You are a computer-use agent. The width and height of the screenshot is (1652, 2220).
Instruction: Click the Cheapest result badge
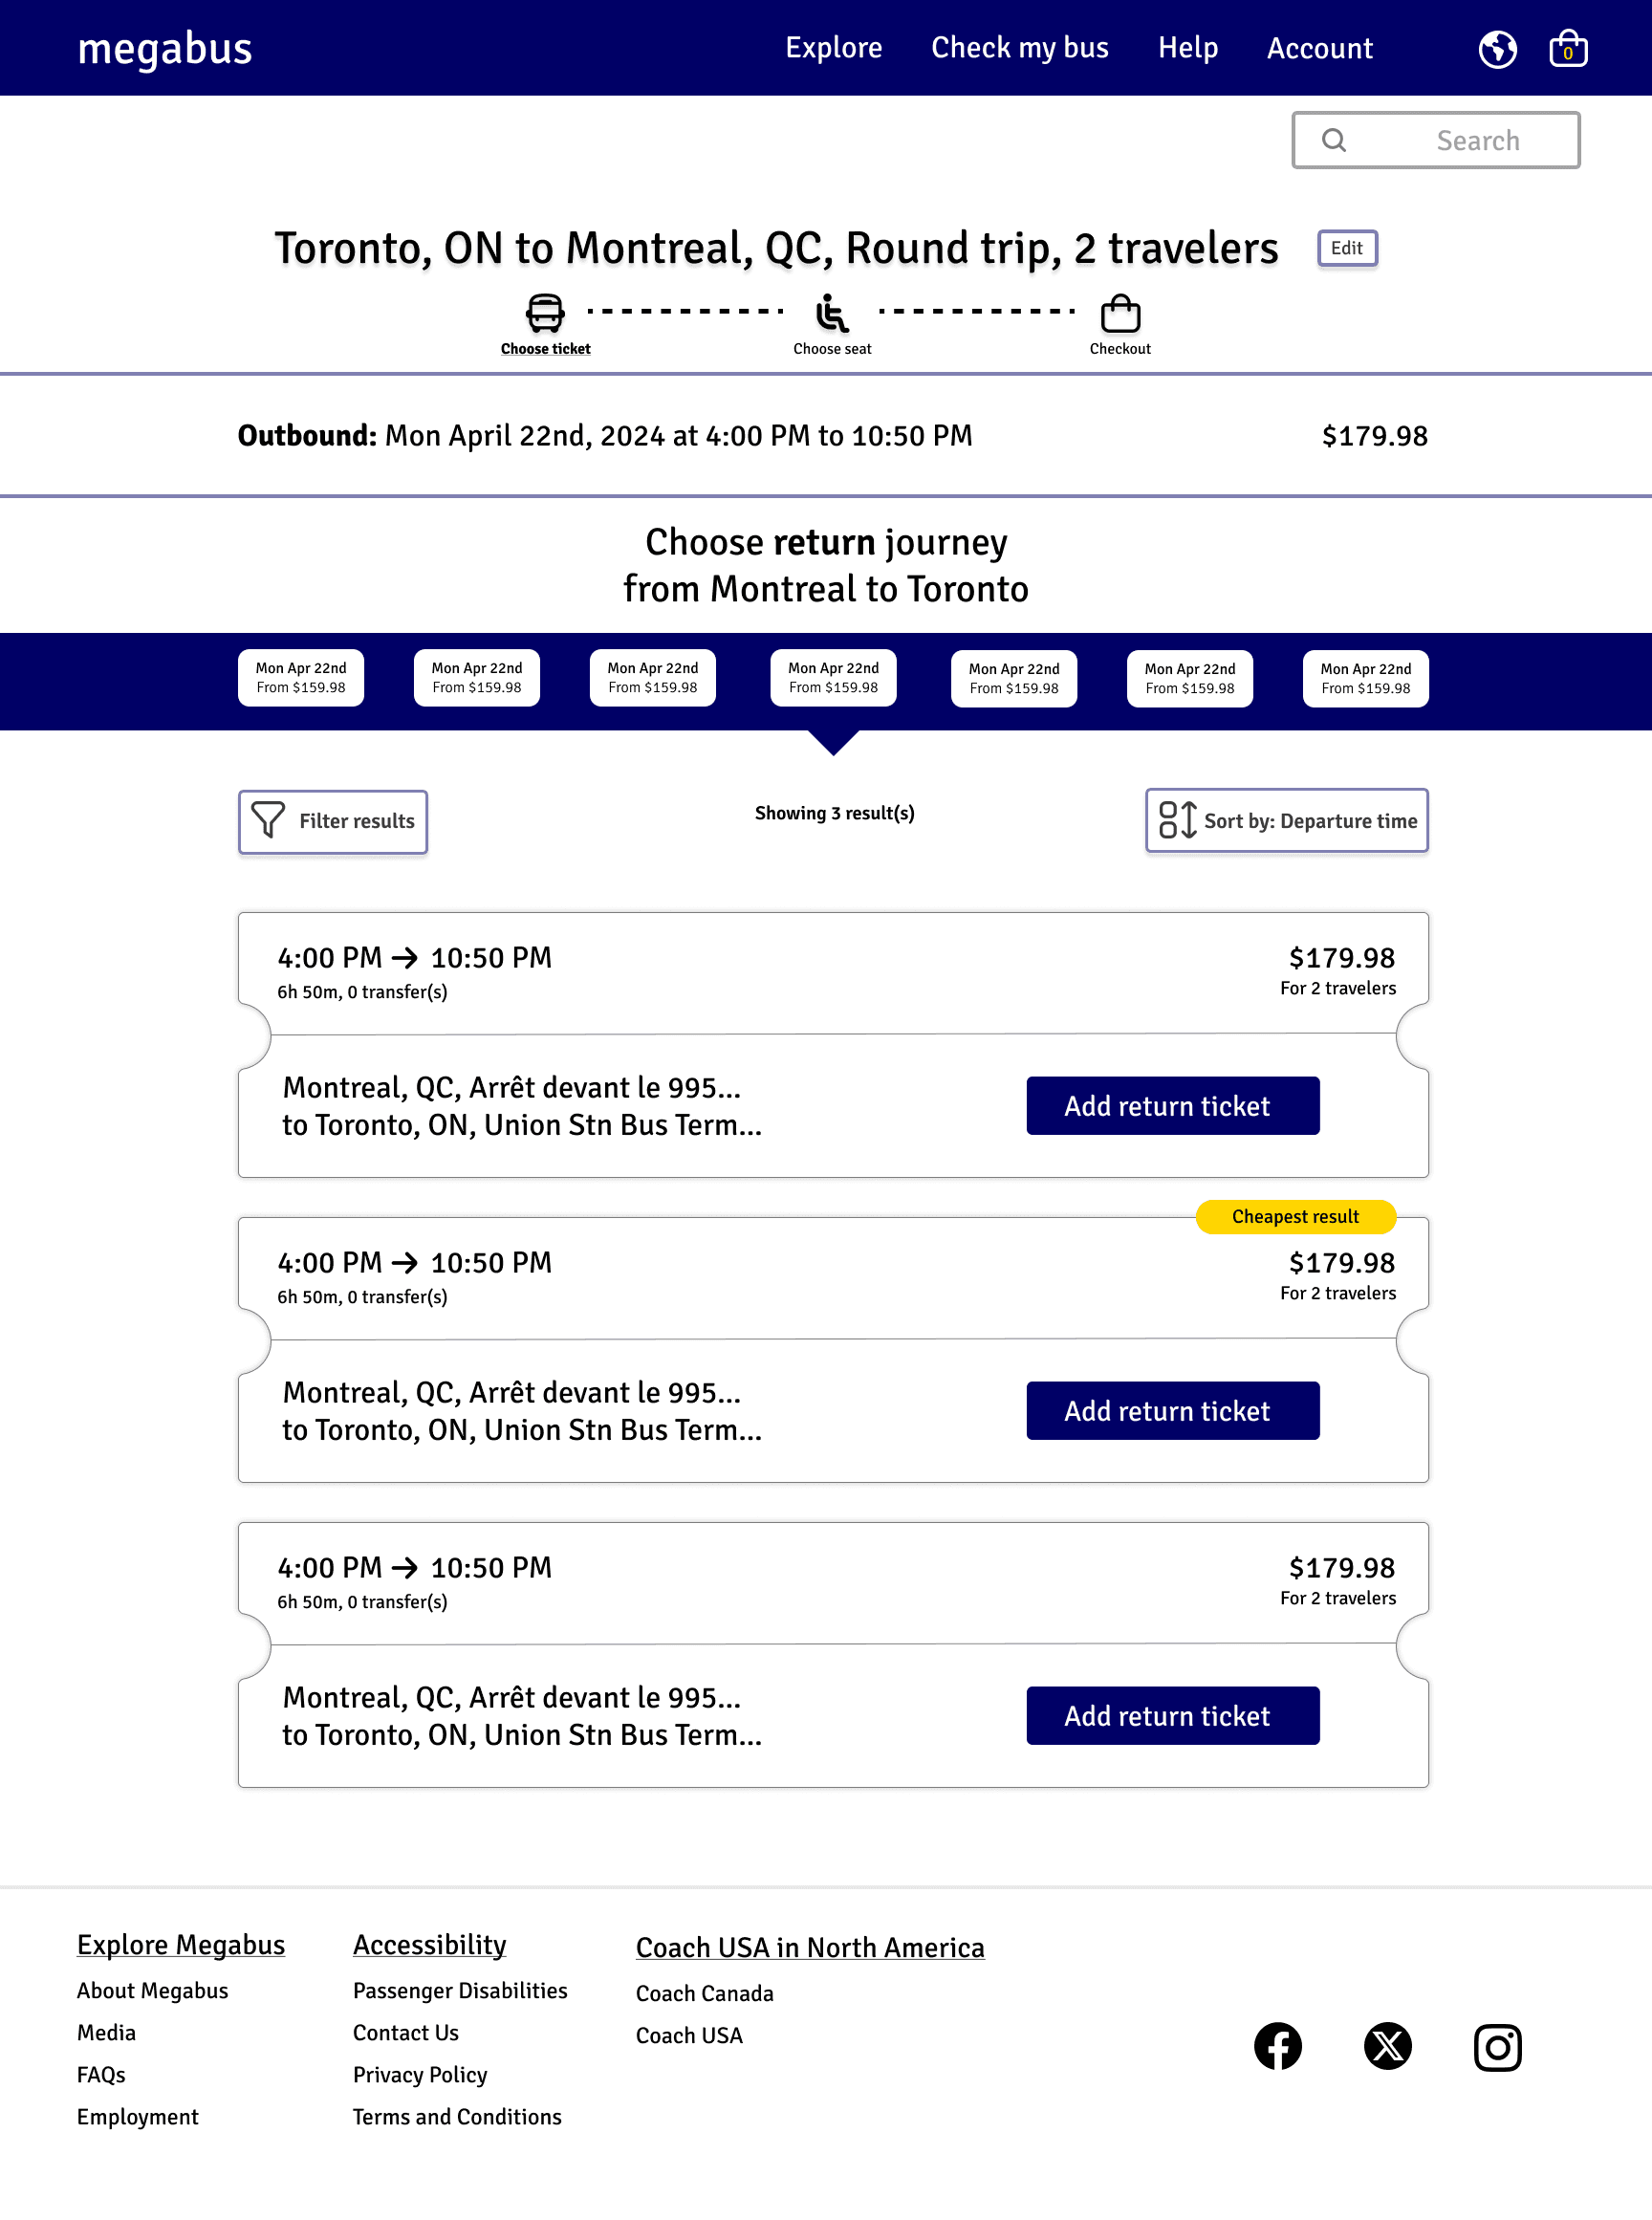click(x=1295, y=1217)
